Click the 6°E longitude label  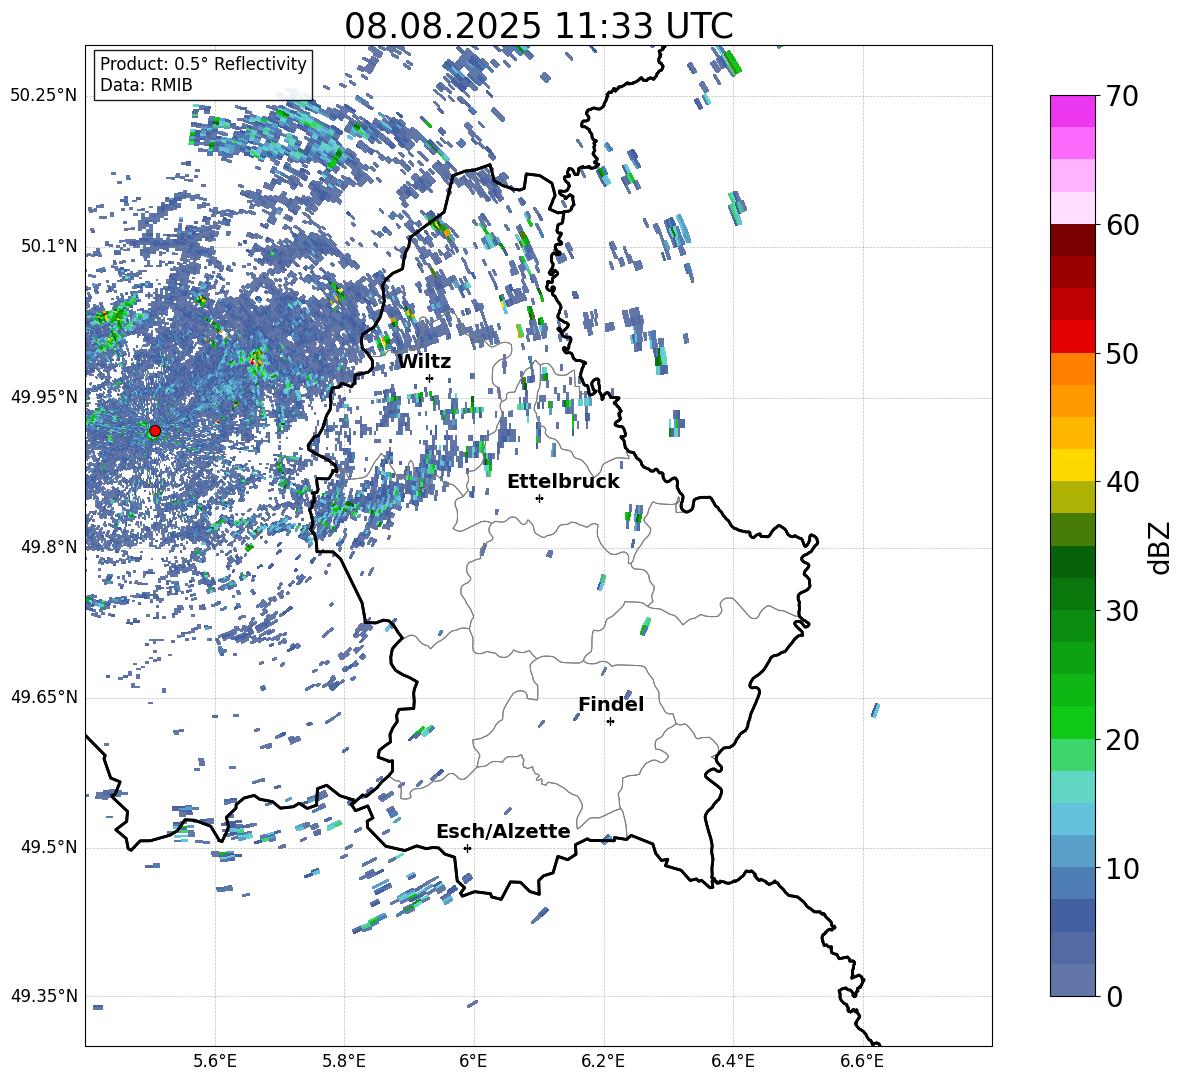point(473,1061)
